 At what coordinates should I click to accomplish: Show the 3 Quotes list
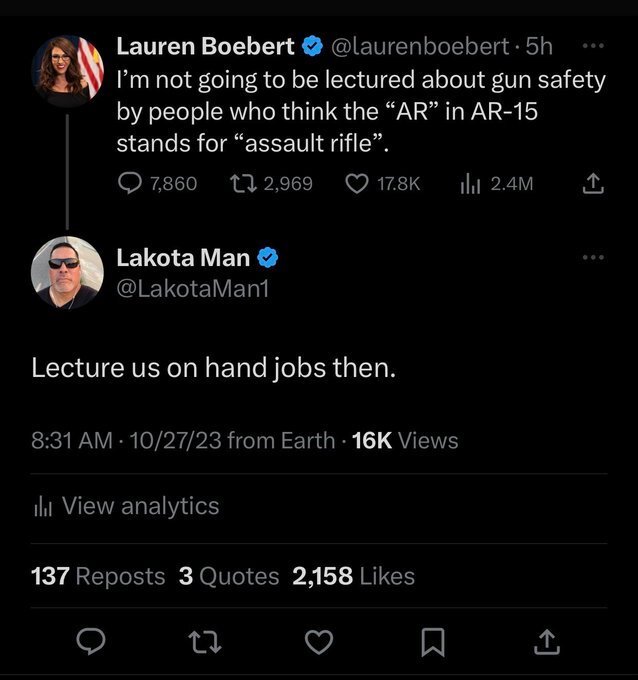229,576
